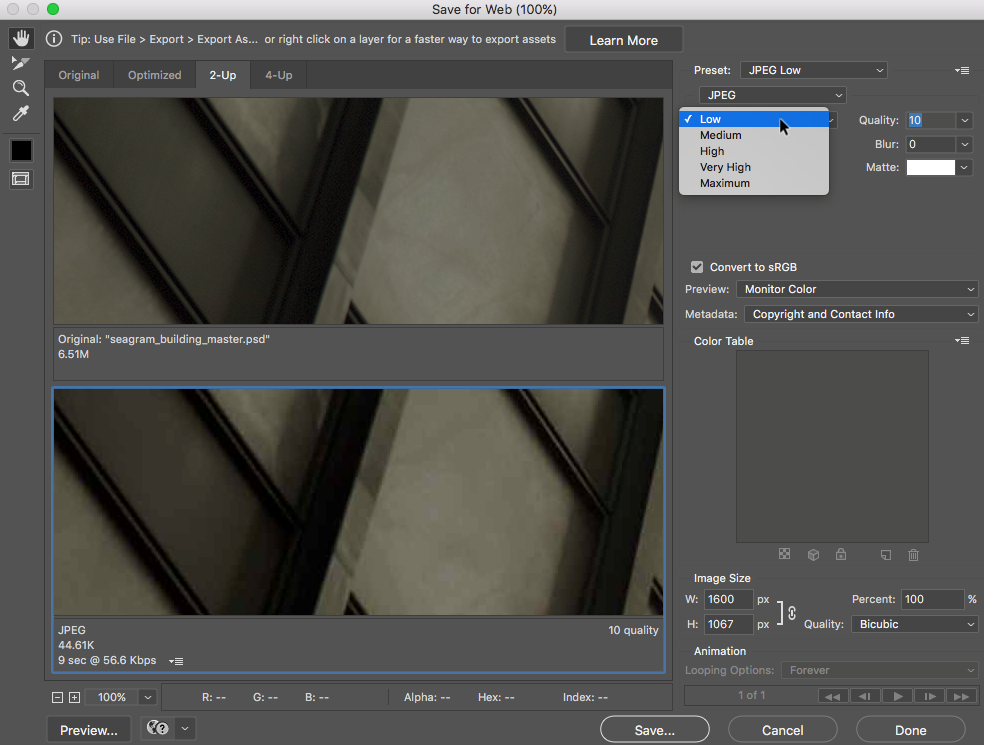Select the Eyedropper tool
This screenshot has width=984, height=745.
click(x=21, y=113)
